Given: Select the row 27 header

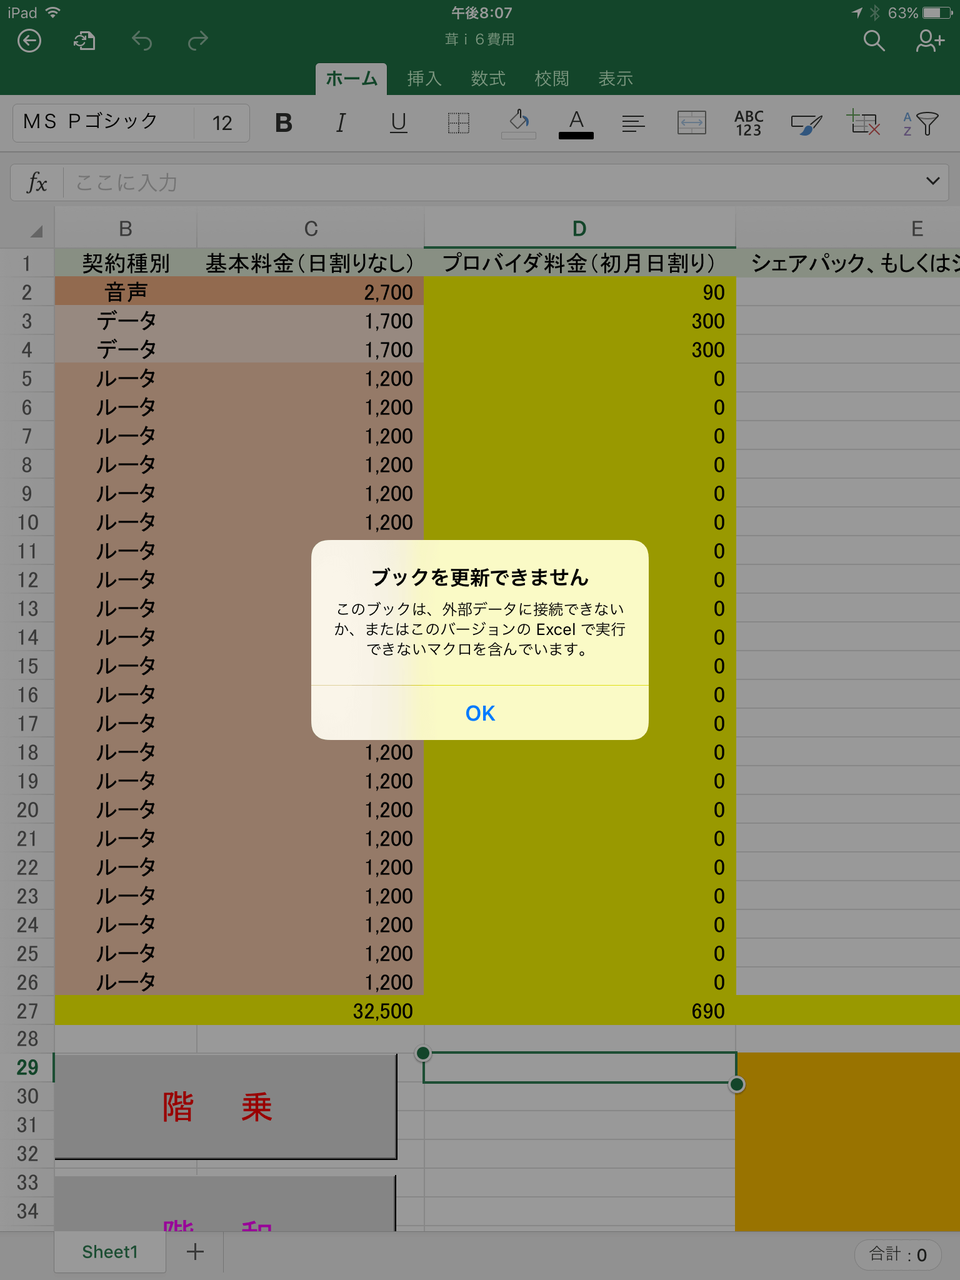Looking at the screenshot, I should (27, 1011).
